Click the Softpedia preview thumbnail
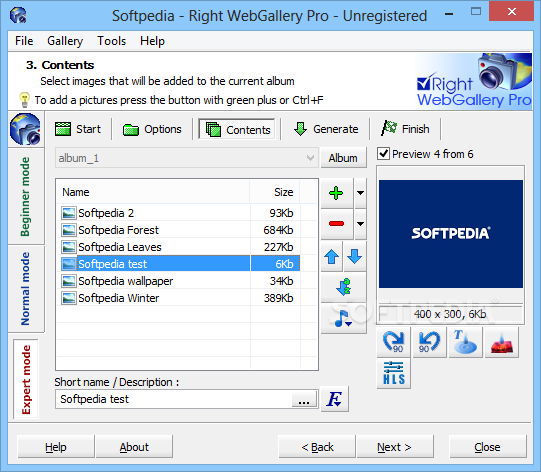 pos(451,234)
